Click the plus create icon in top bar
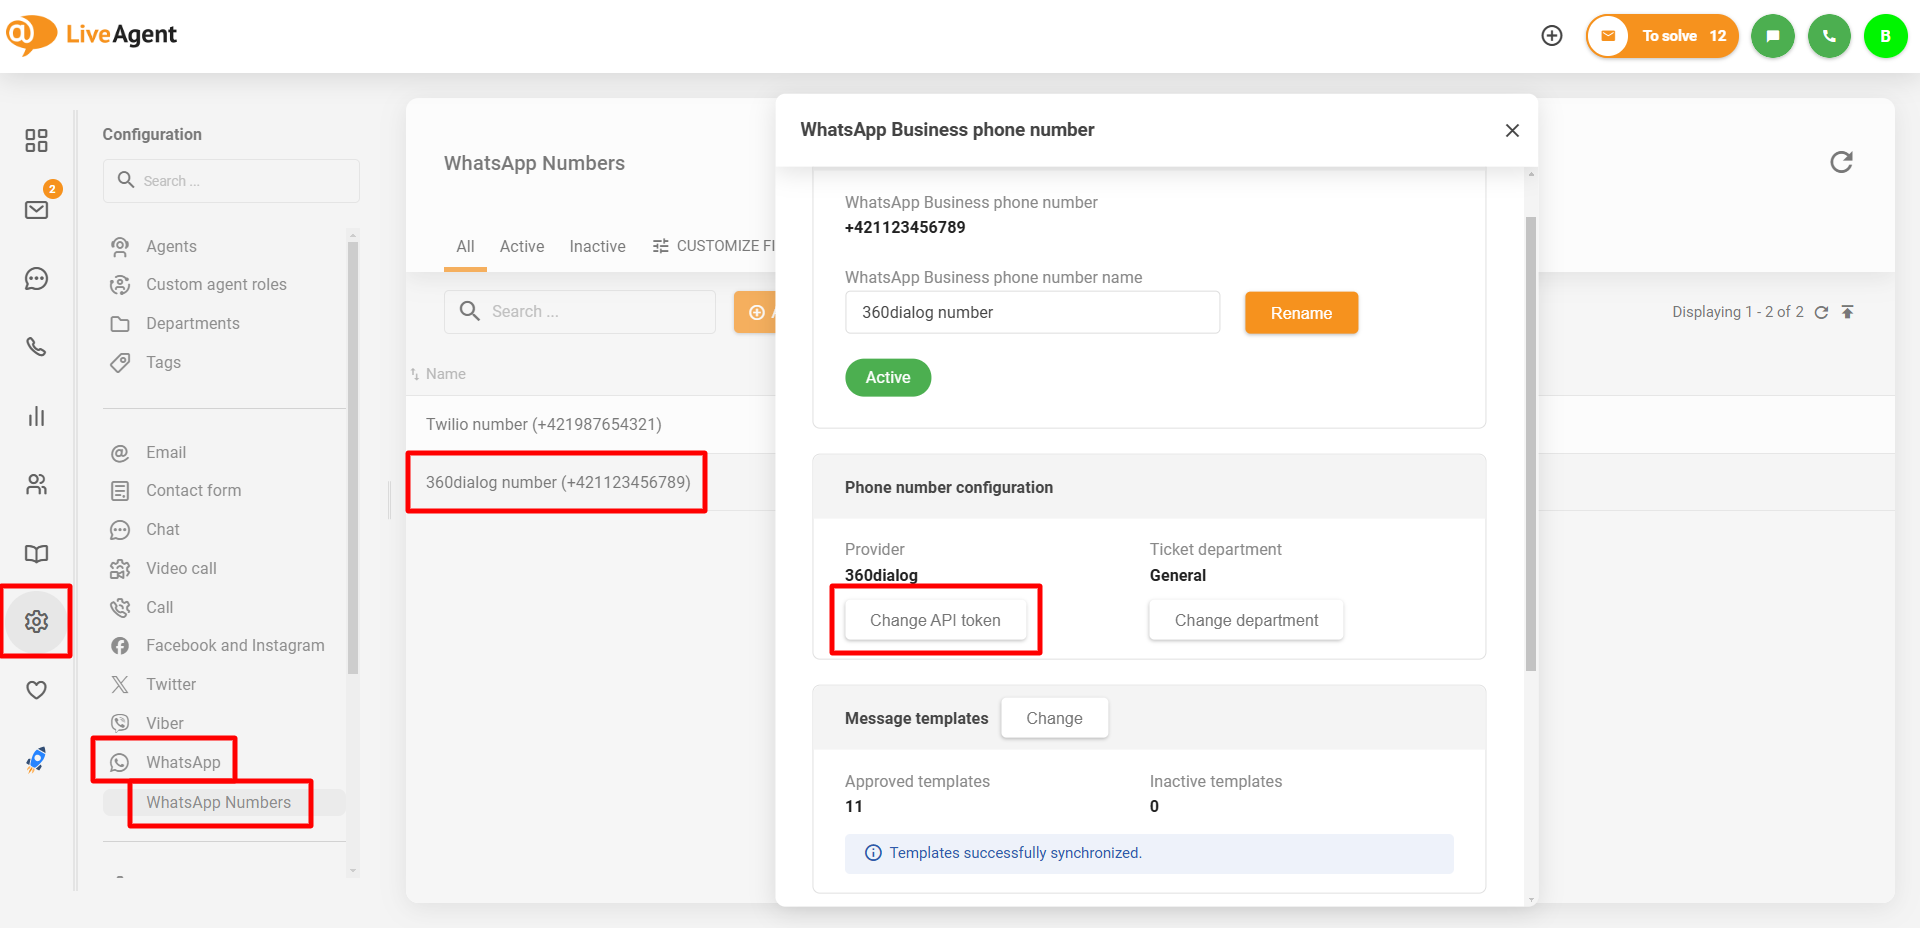Image resolution: width=1920 pixels, height=928 pixels. pos(1552,36)
